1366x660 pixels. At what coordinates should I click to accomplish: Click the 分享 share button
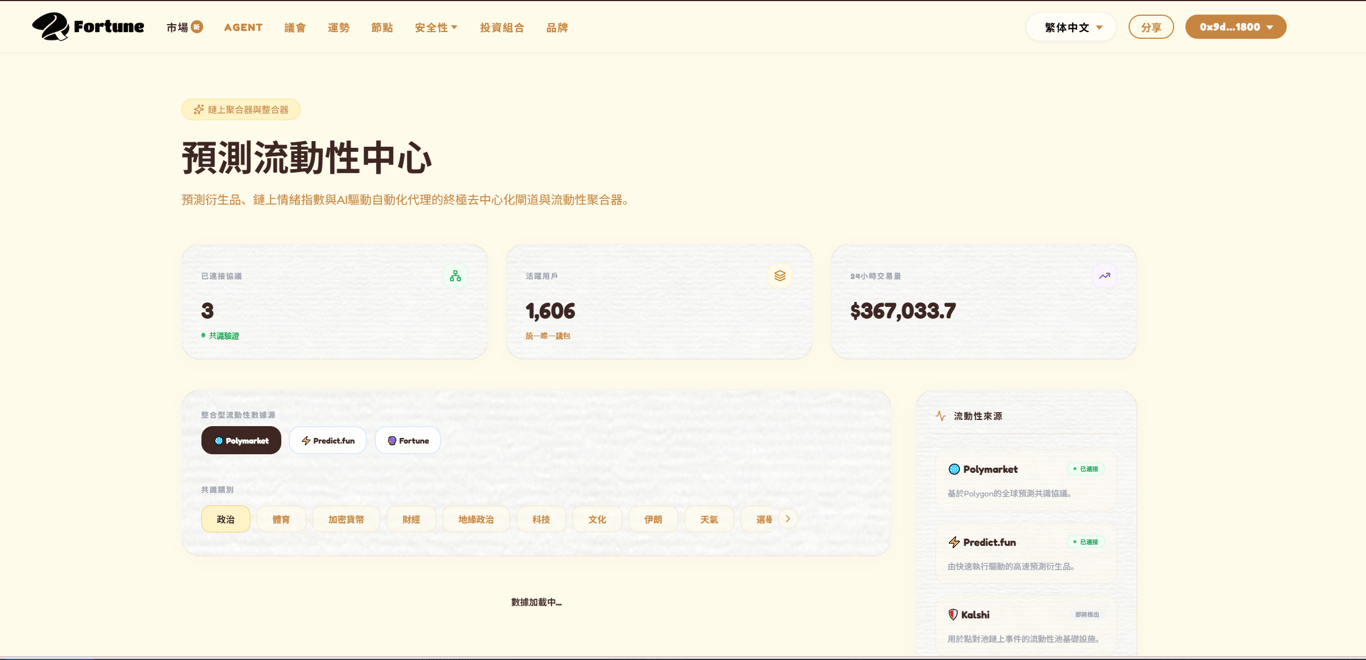tap(1151, 27)
